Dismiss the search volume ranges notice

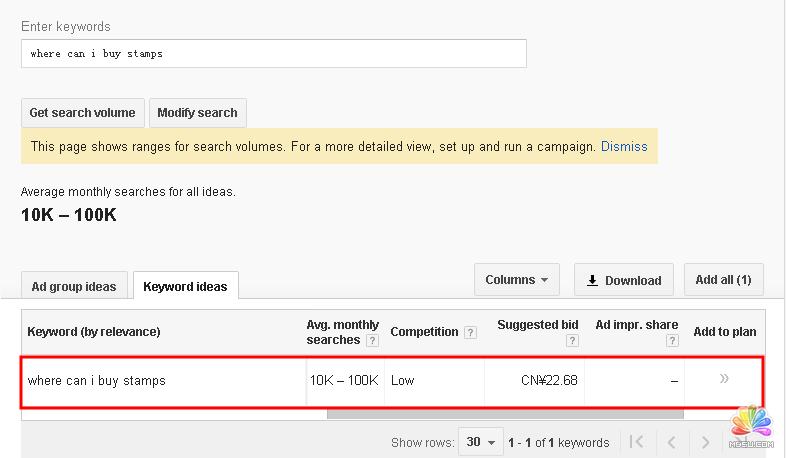(624, 146)
